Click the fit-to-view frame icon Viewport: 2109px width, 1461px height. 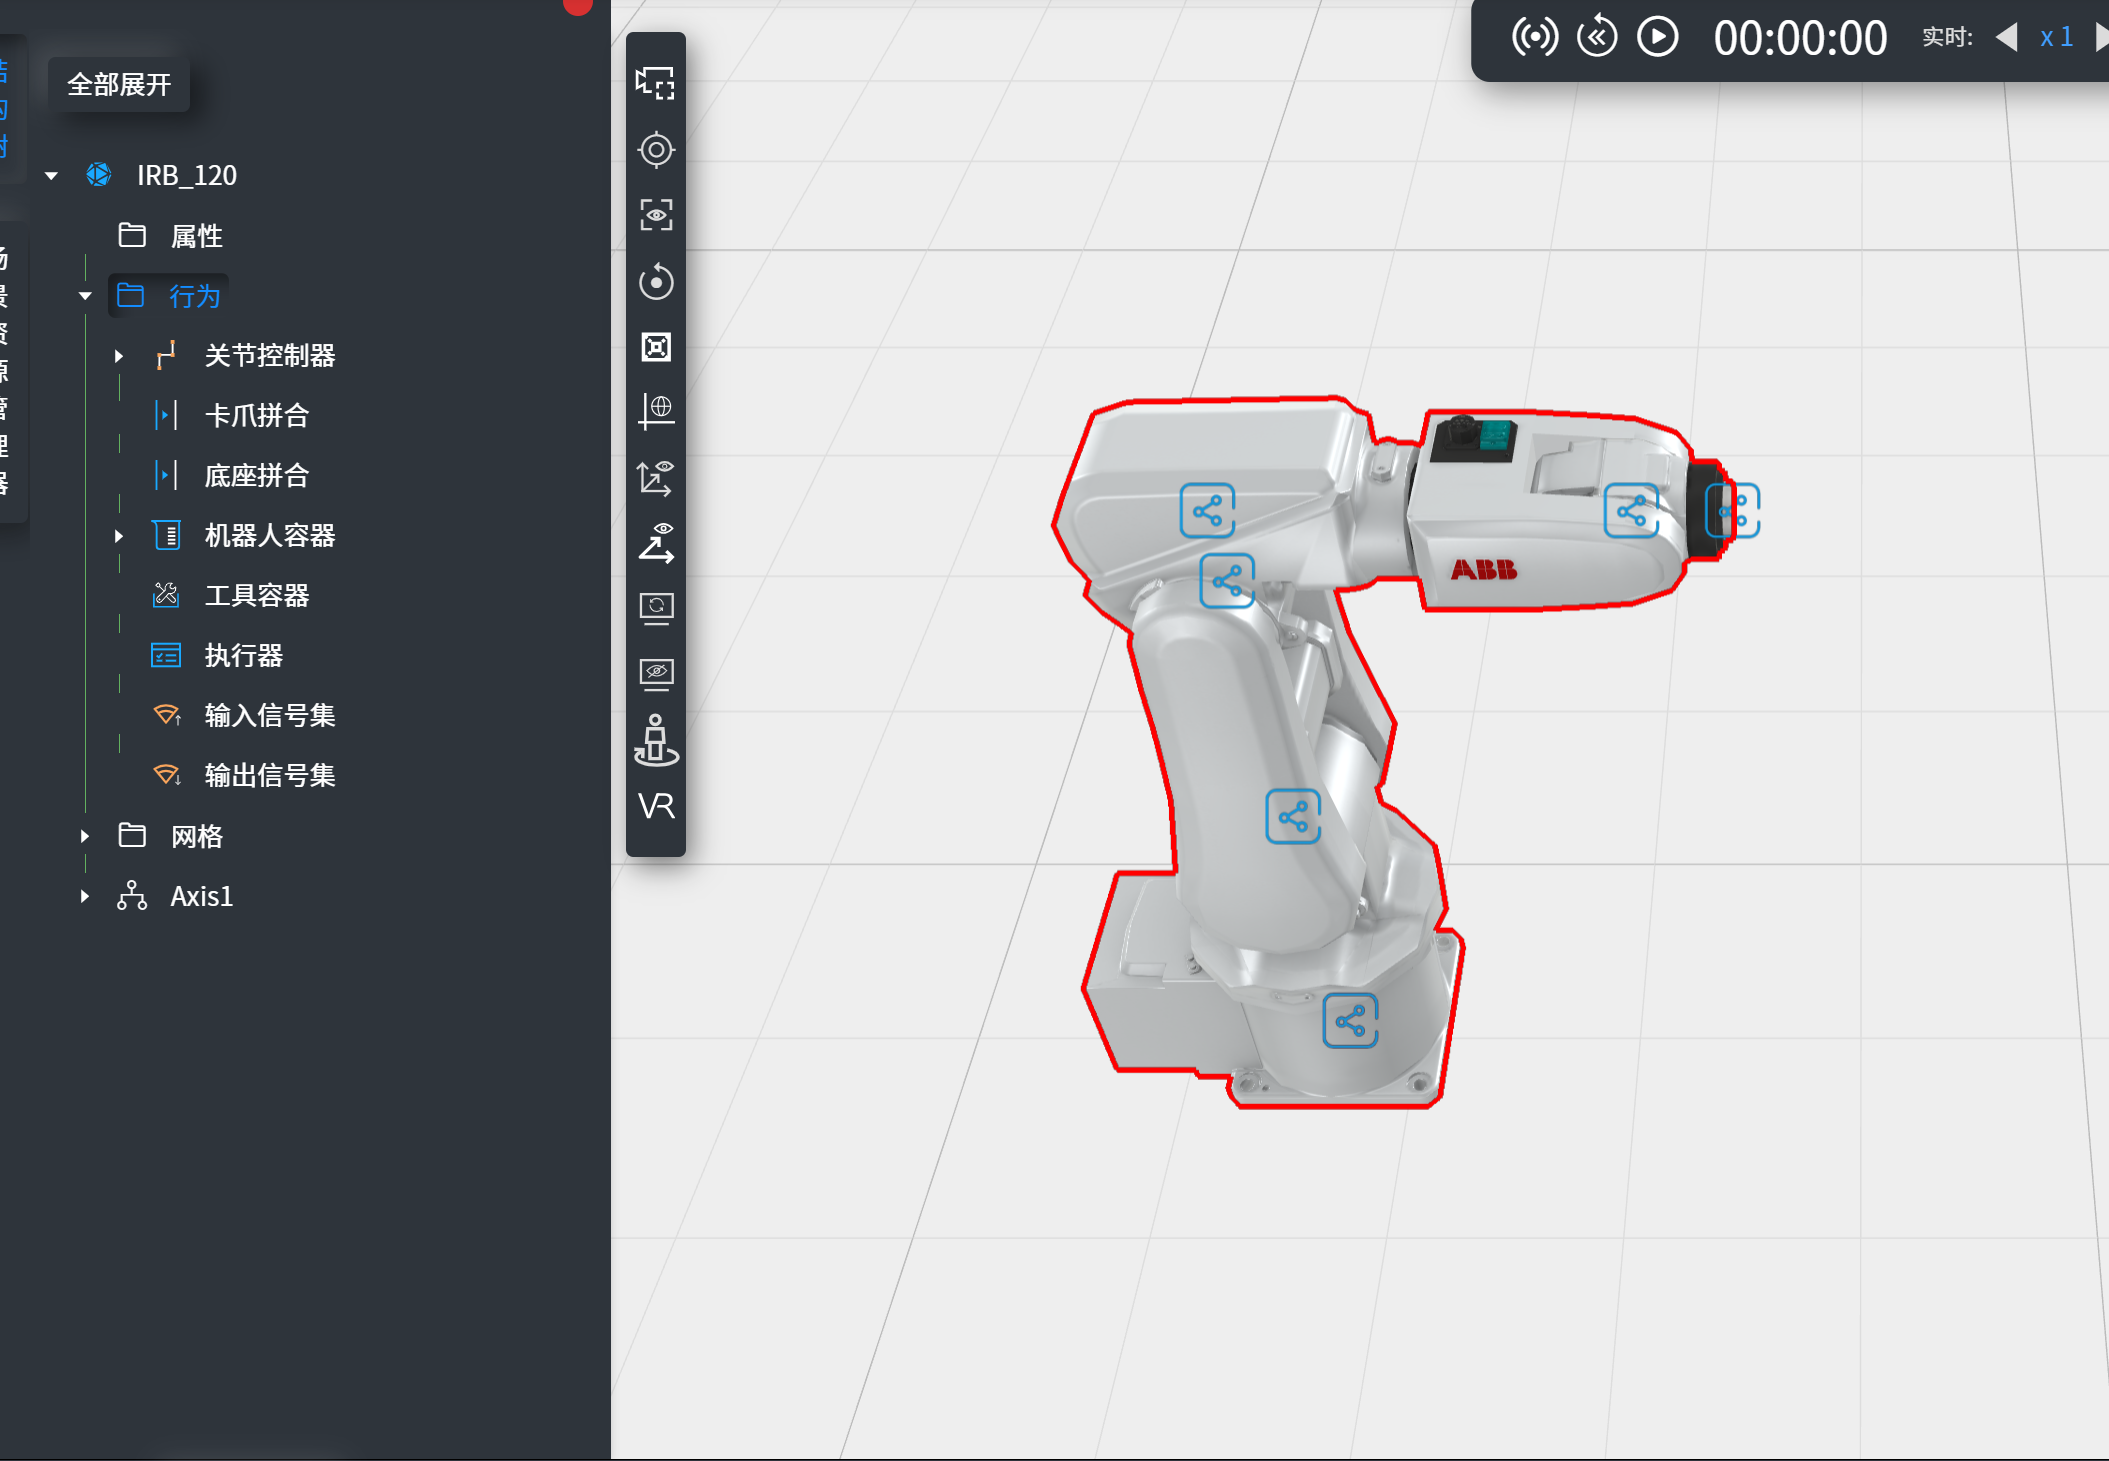click(x=655, y=347)
